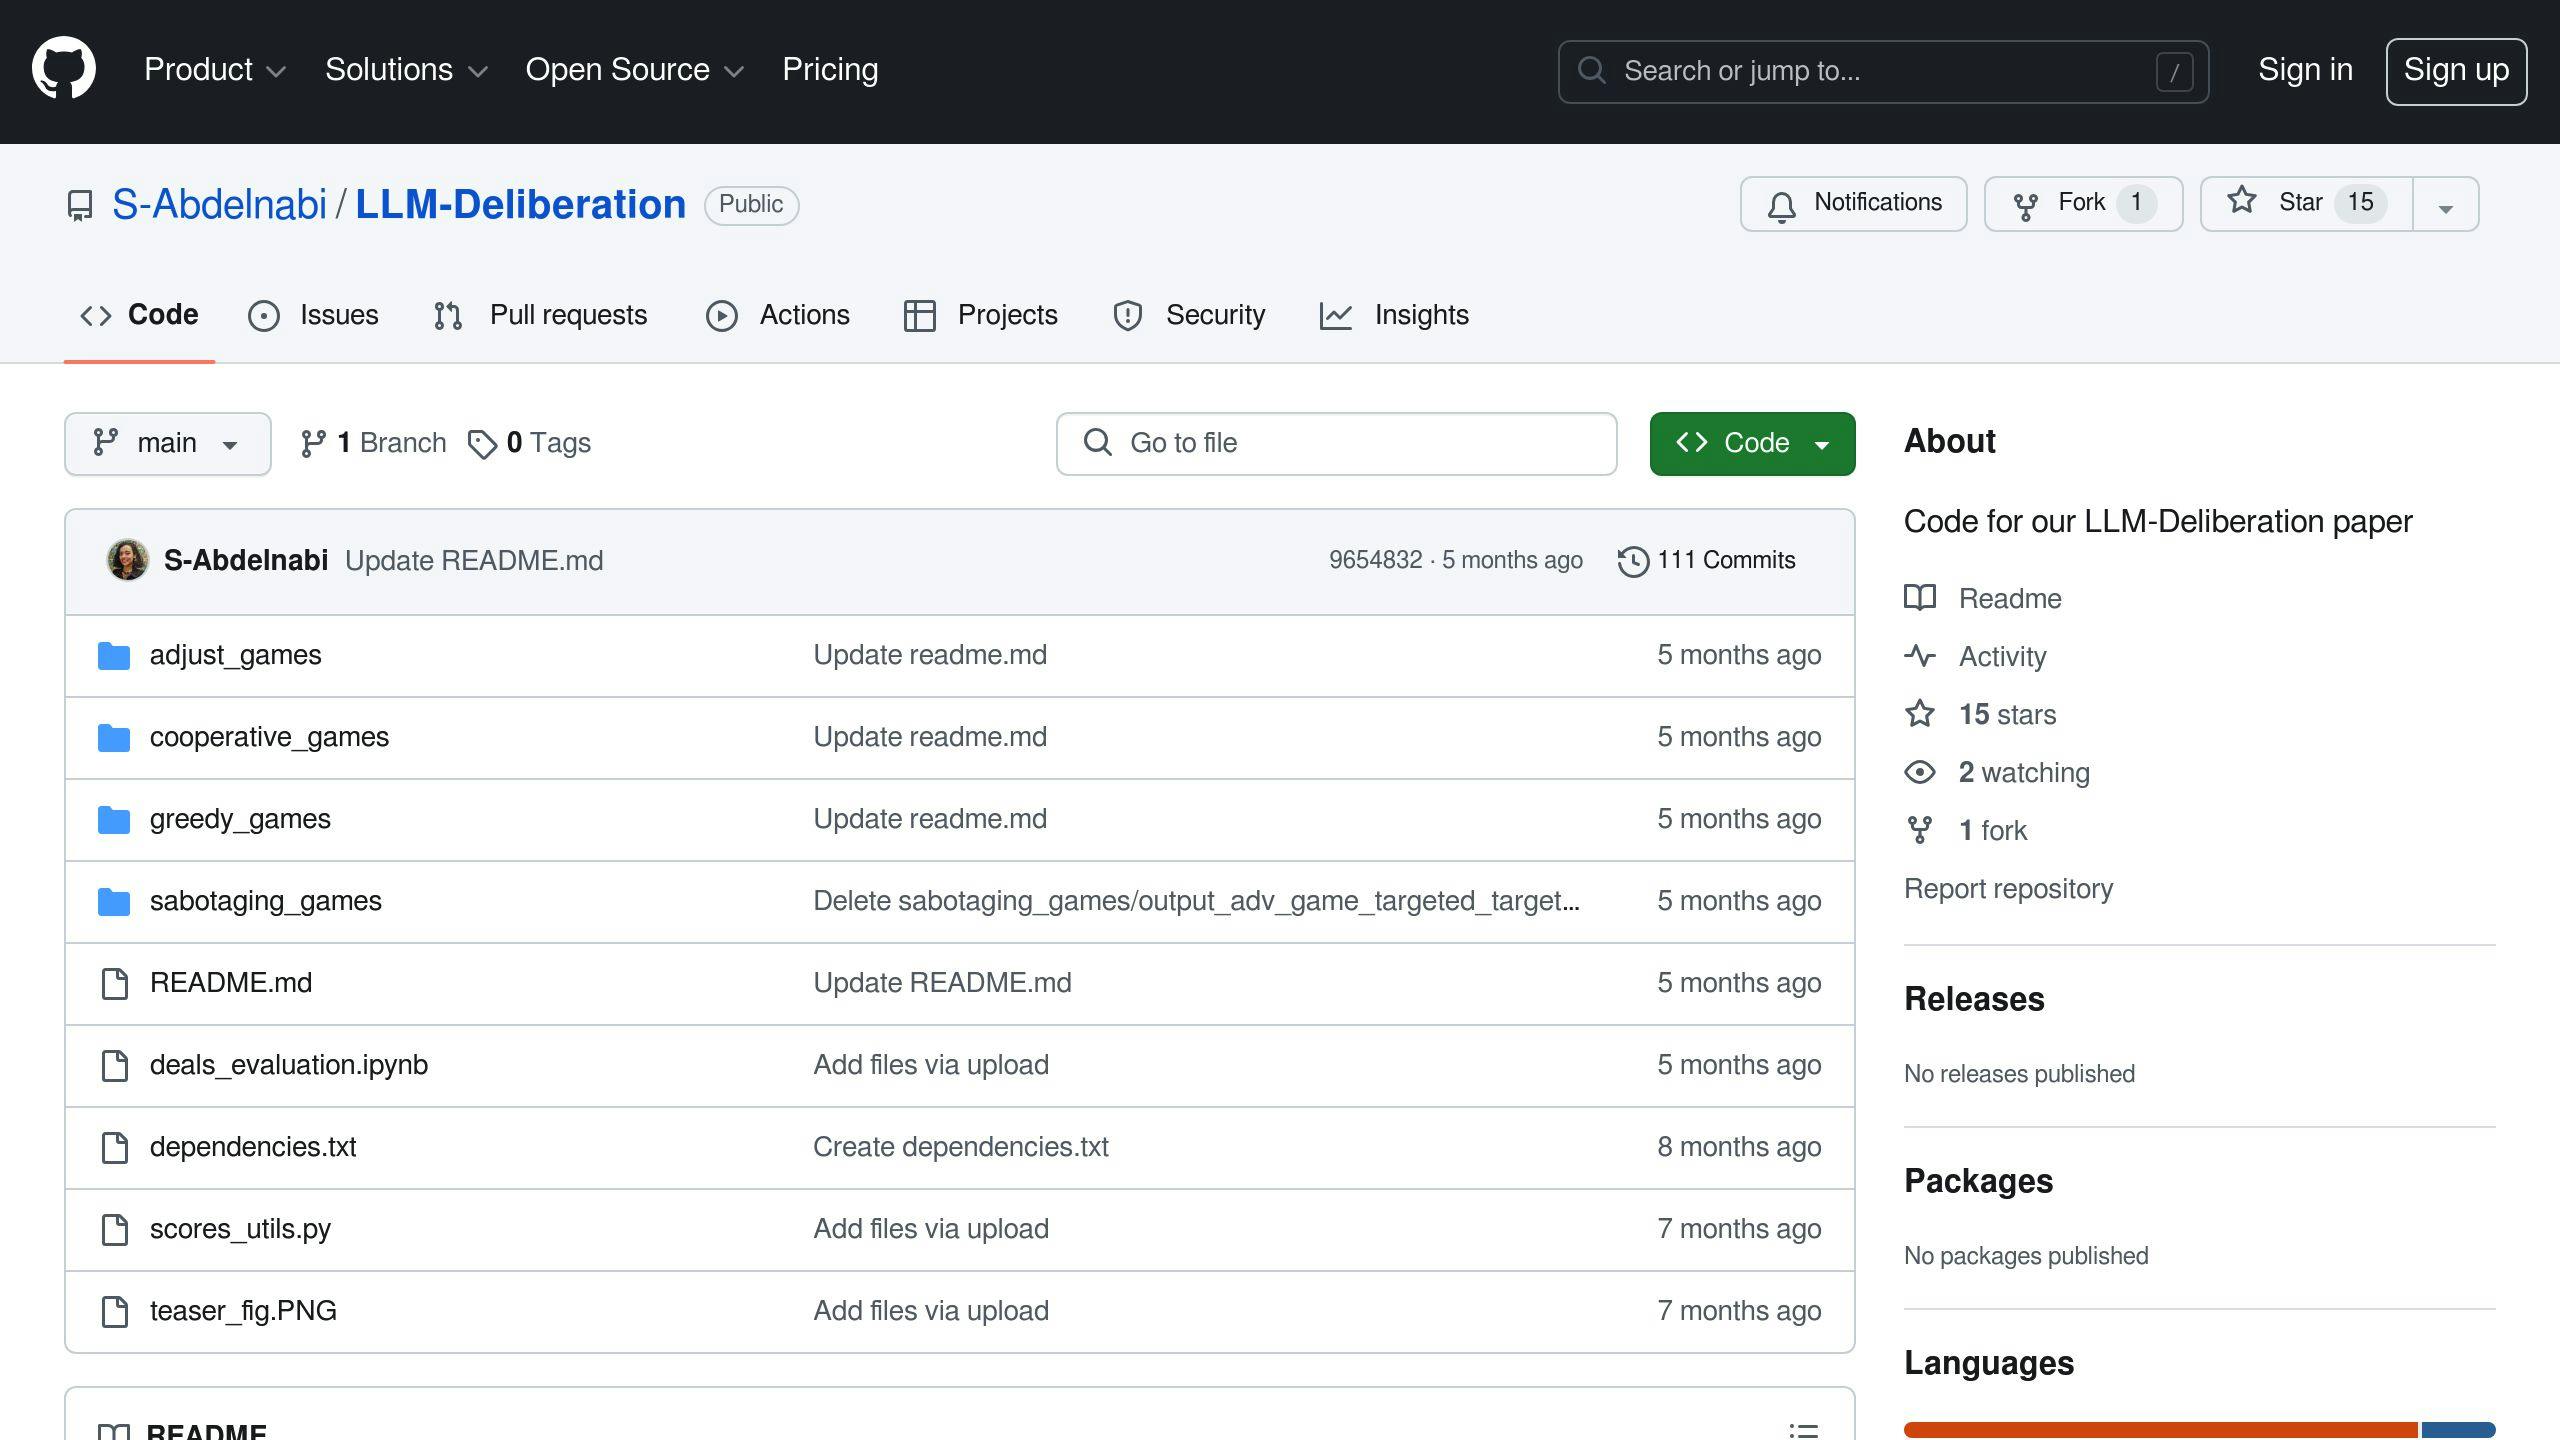Click Report repository link

tap(2008, 889)
